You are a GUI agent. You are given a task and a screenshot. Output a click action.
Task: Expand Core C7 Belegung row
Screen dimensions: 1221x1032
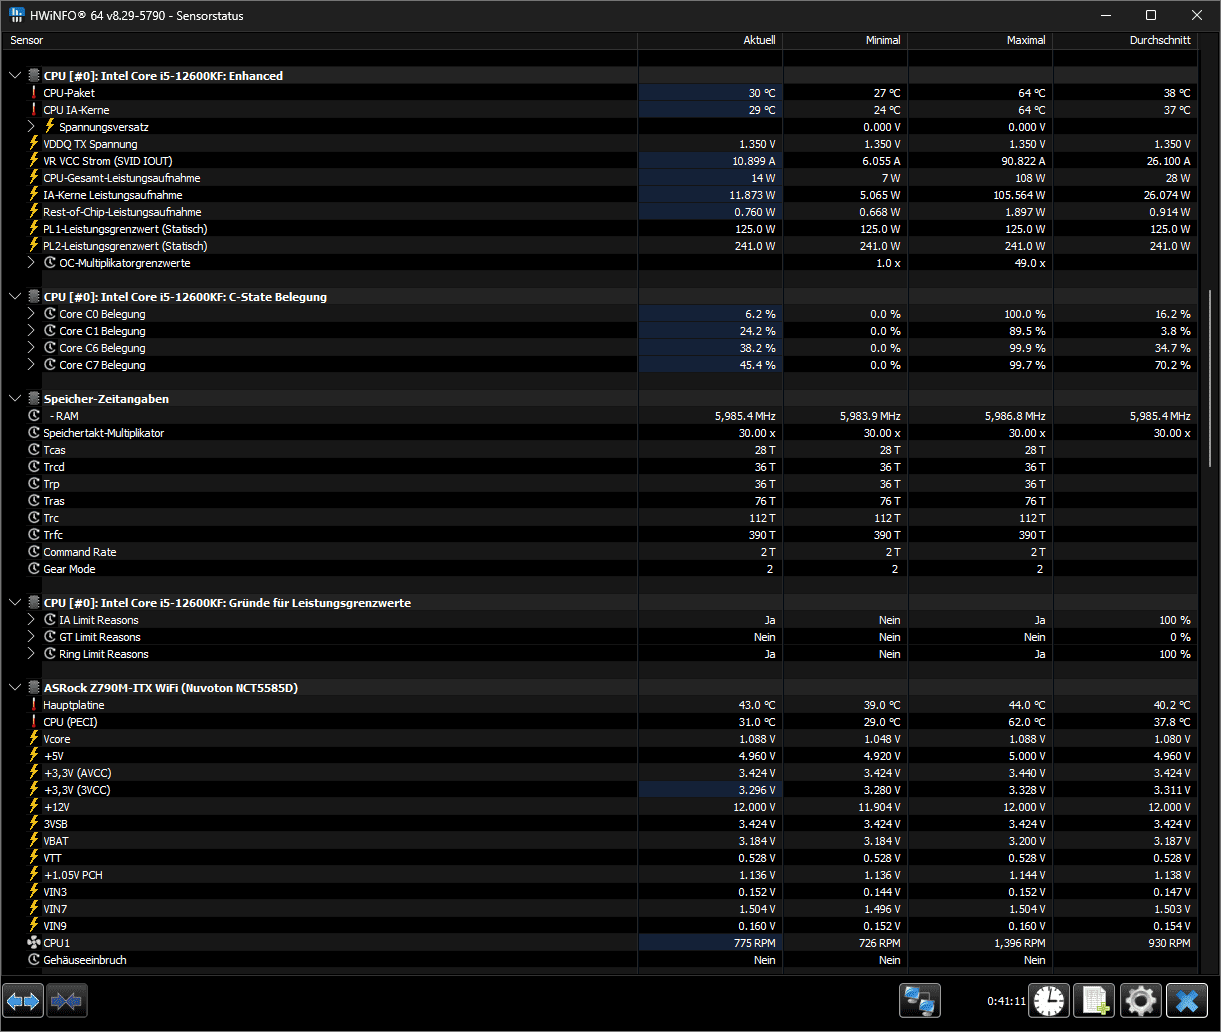(x=31, y=365)
